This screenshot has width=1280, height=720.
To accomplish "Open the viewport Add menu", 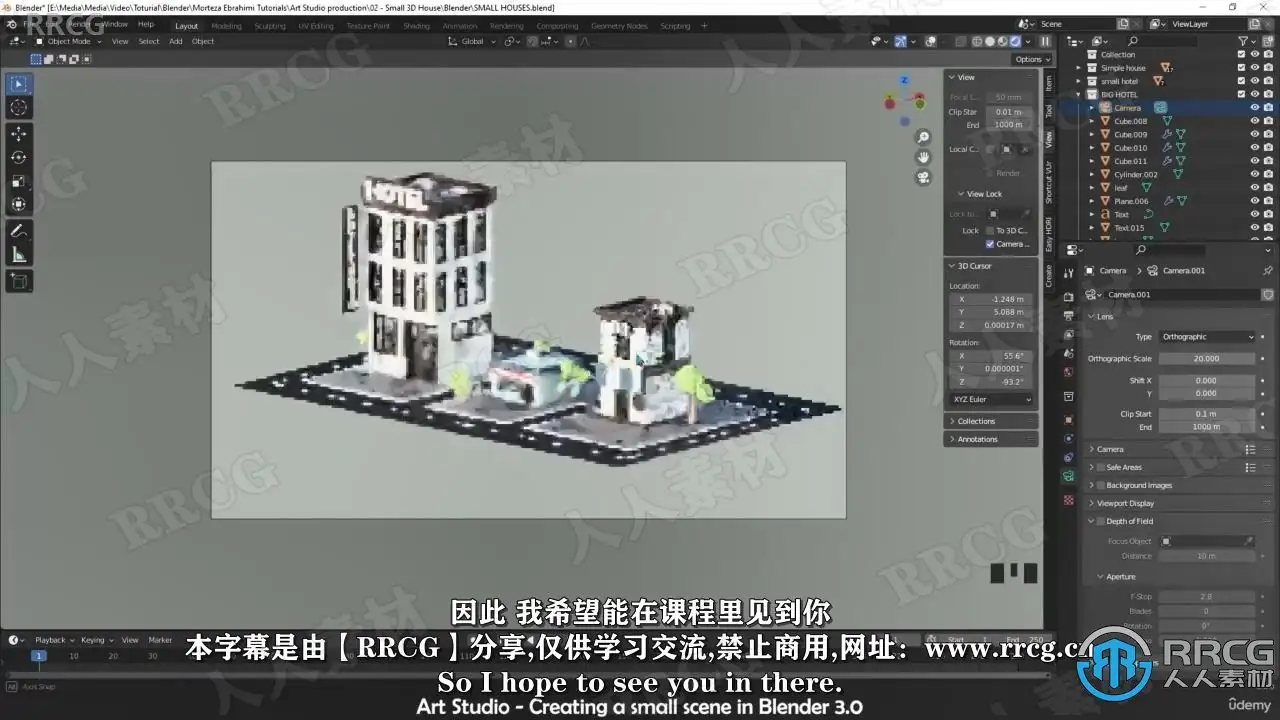I will [176, 41].
